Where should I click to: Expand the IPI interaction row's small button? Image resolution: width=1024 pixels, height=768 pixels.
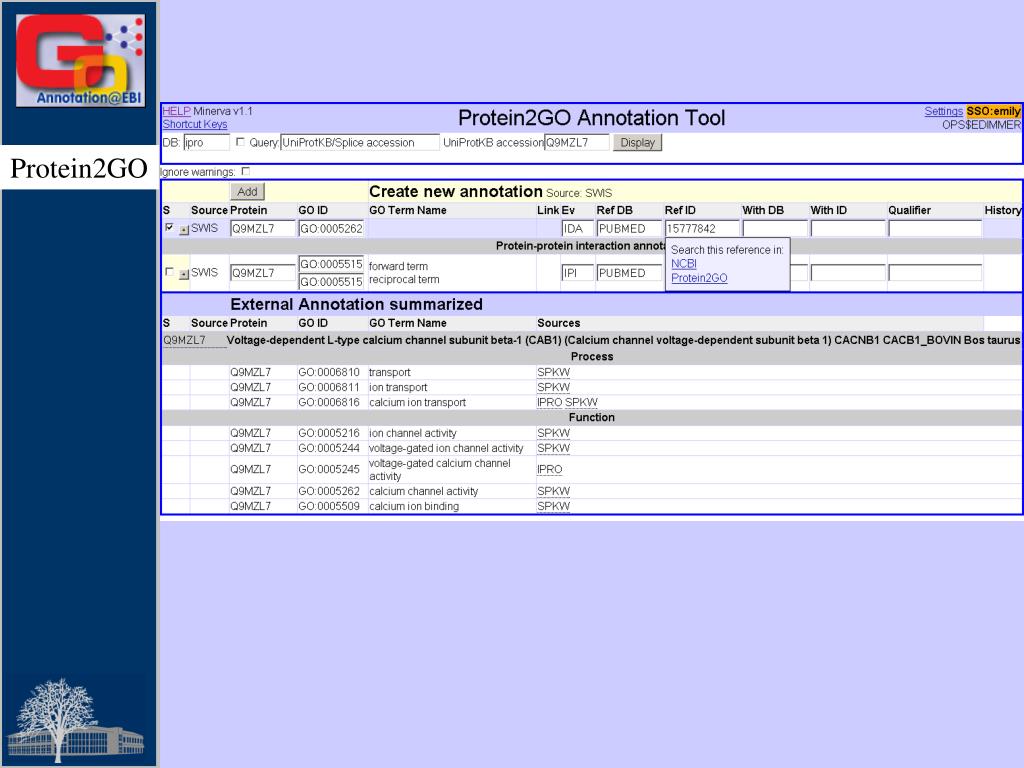pos(184,274)
